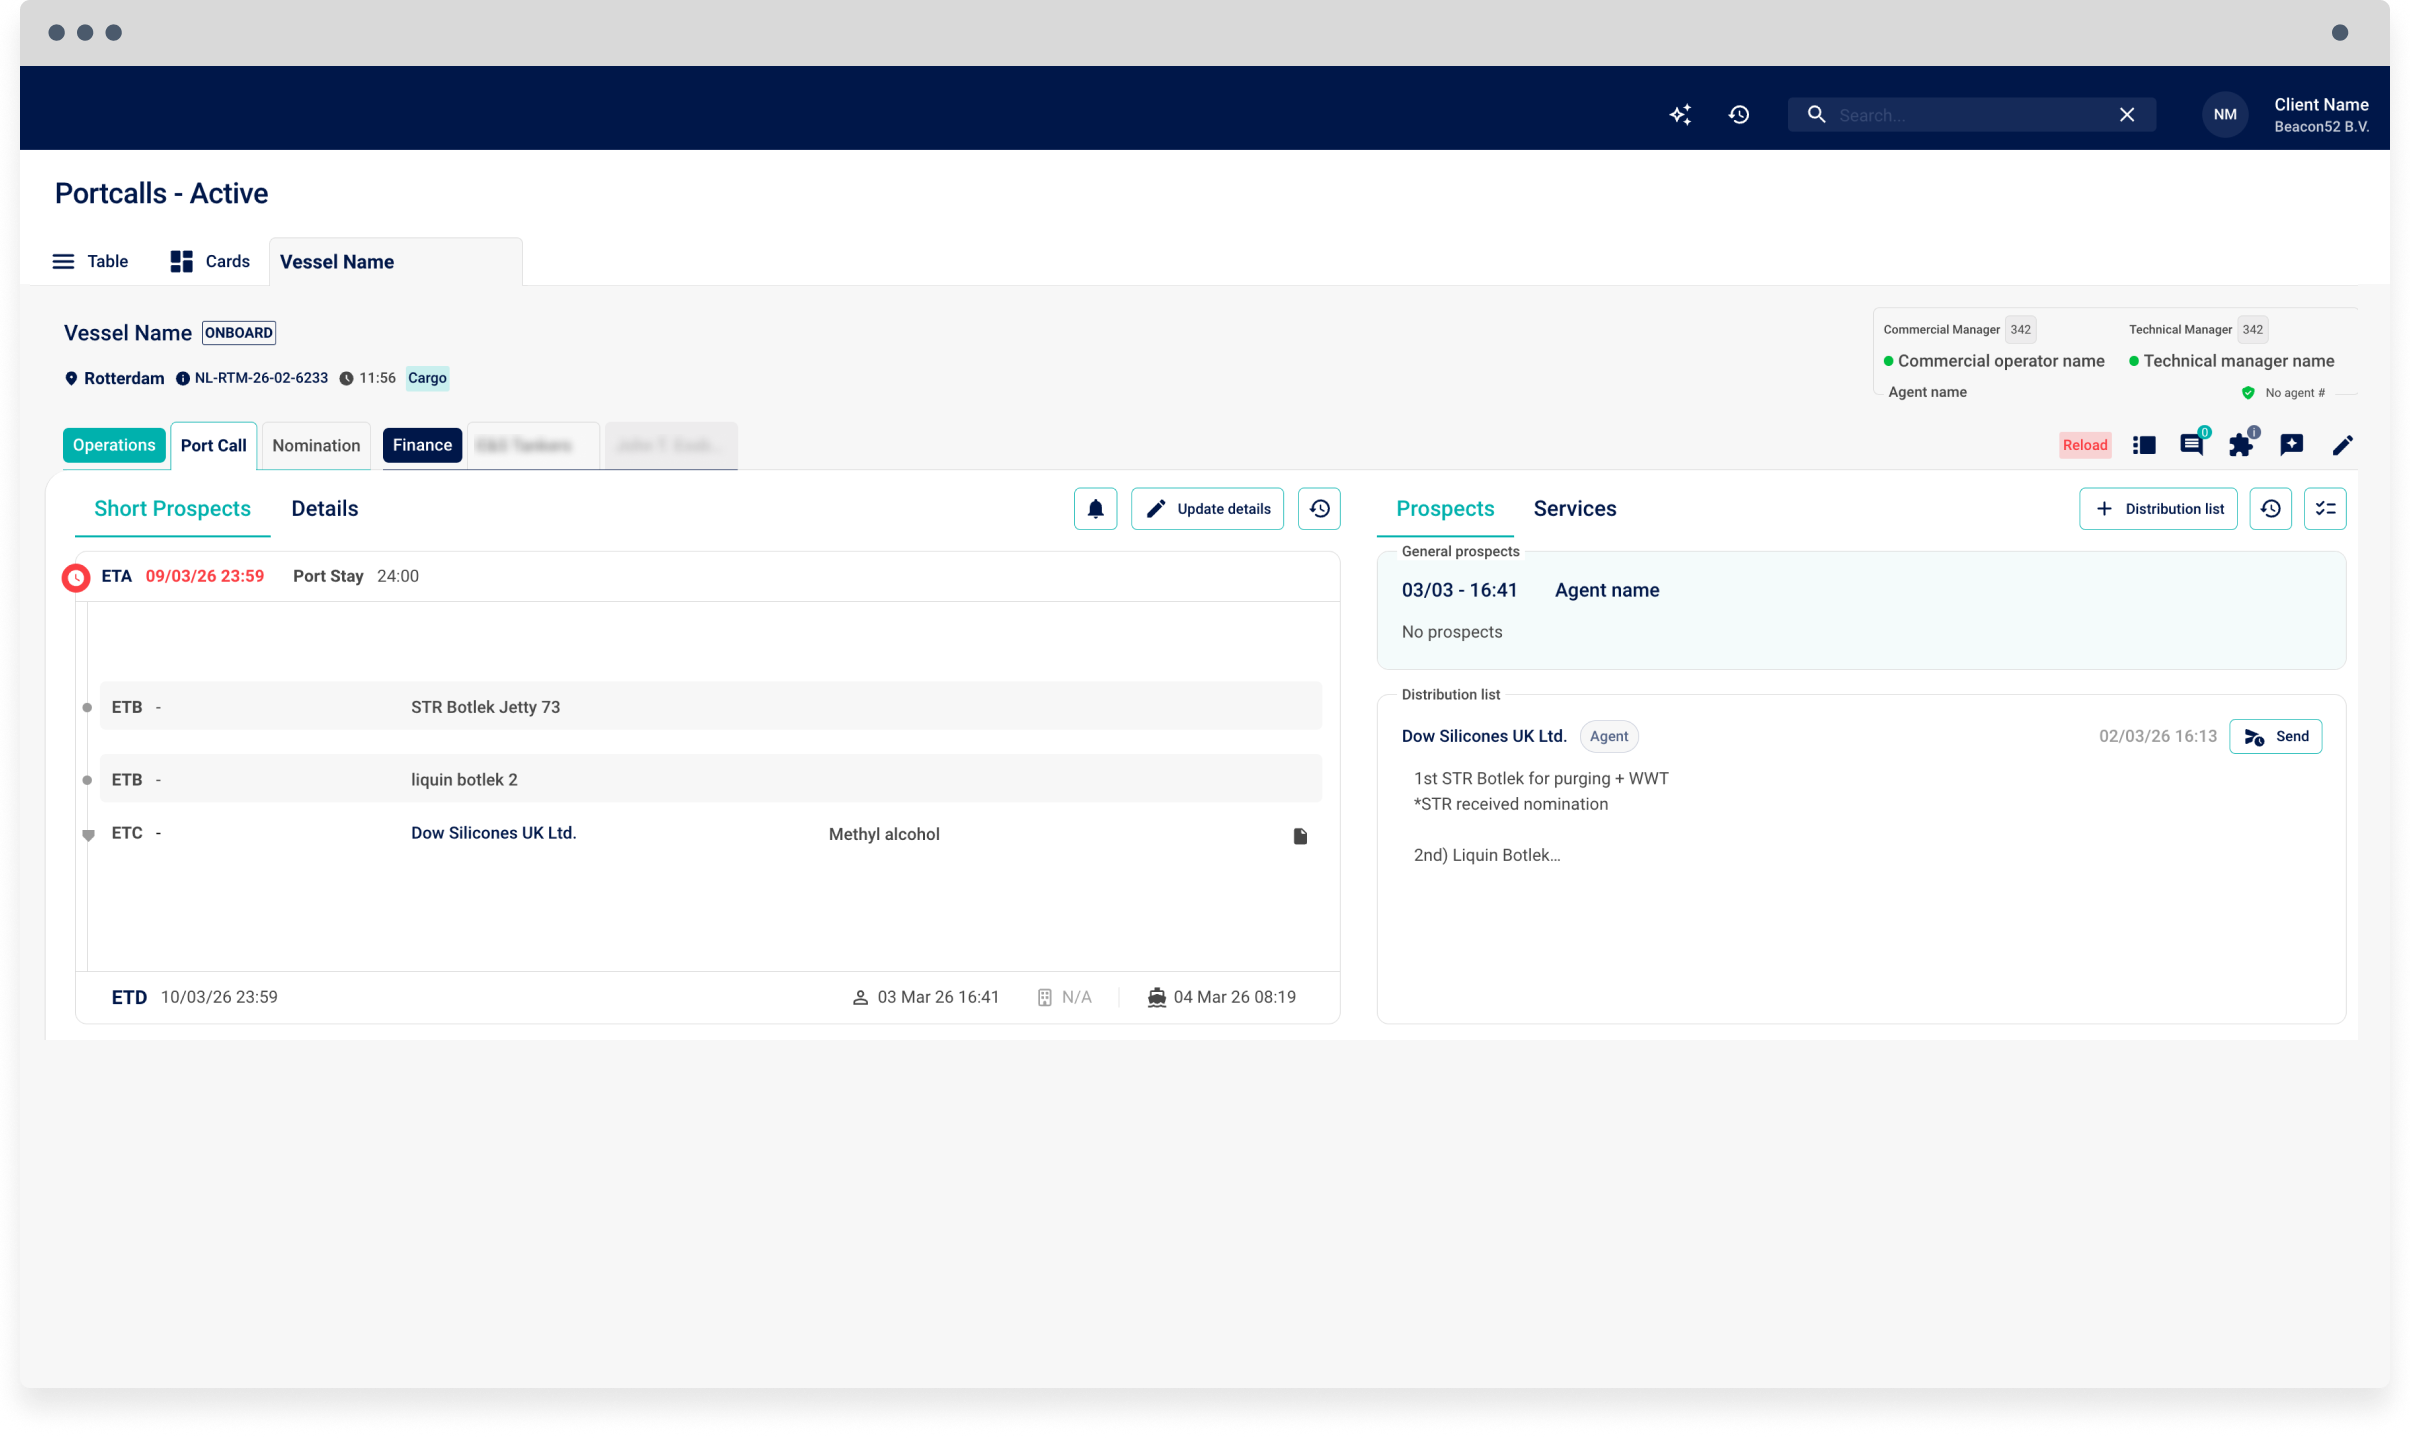Click the AI sparkle icon in header
Image resolution: width=2410 pixels, height=1438 pixels.
(1680, 115)
